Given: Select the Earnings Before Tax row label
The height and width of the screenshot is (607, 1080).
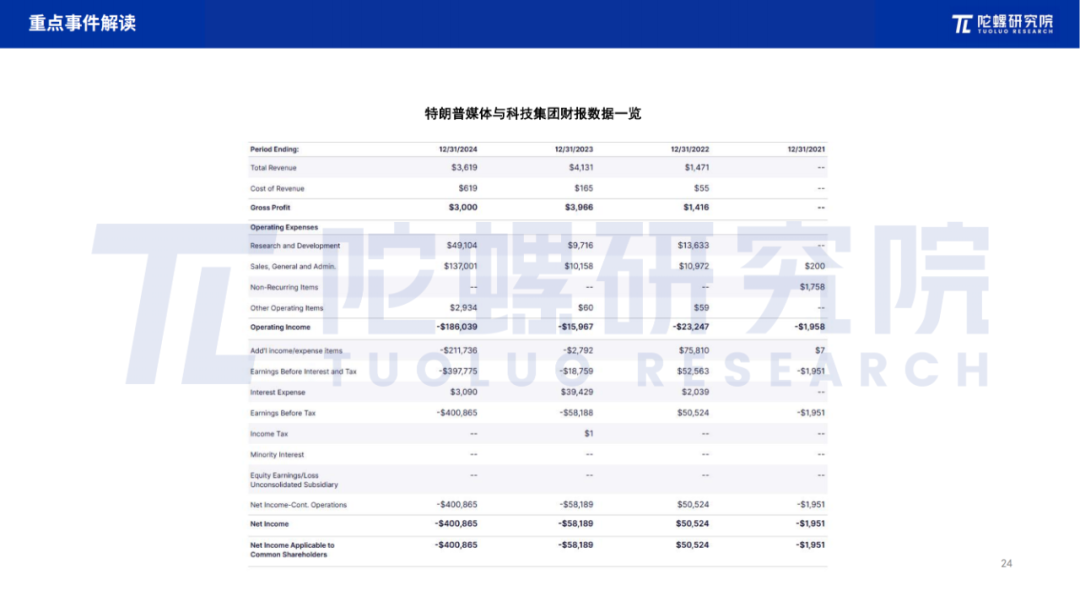Looking at the screenshot, I should click(282, 413).
